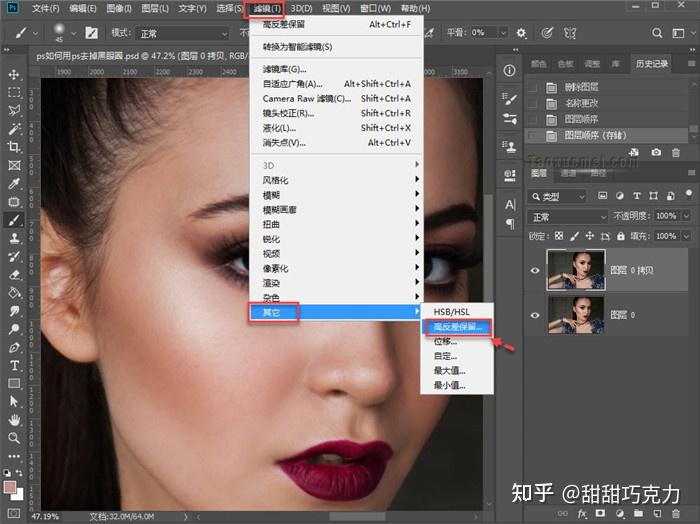Create new snapshot camera icon in History
Screen dimensions: 700x524
[656, 152]
